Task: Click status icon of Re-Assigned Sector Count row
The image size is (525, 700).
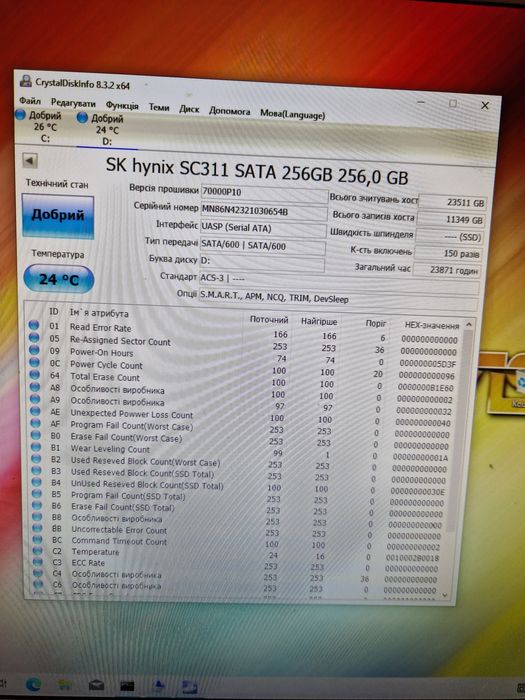Action: pyautogui.click(x=34, y=338)
